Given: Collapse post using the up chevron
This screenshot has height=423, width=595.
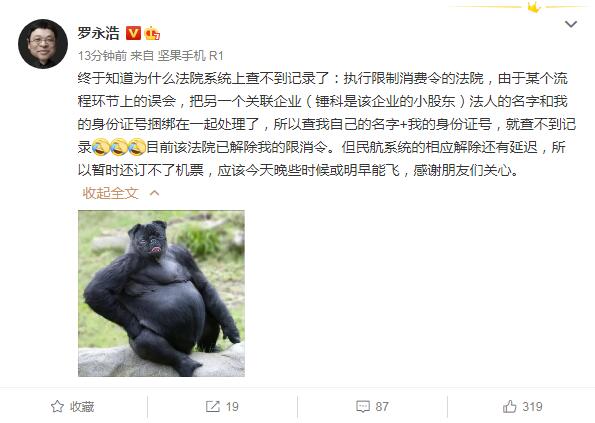Looking at the screenshot, I should [x=154, y=193].
